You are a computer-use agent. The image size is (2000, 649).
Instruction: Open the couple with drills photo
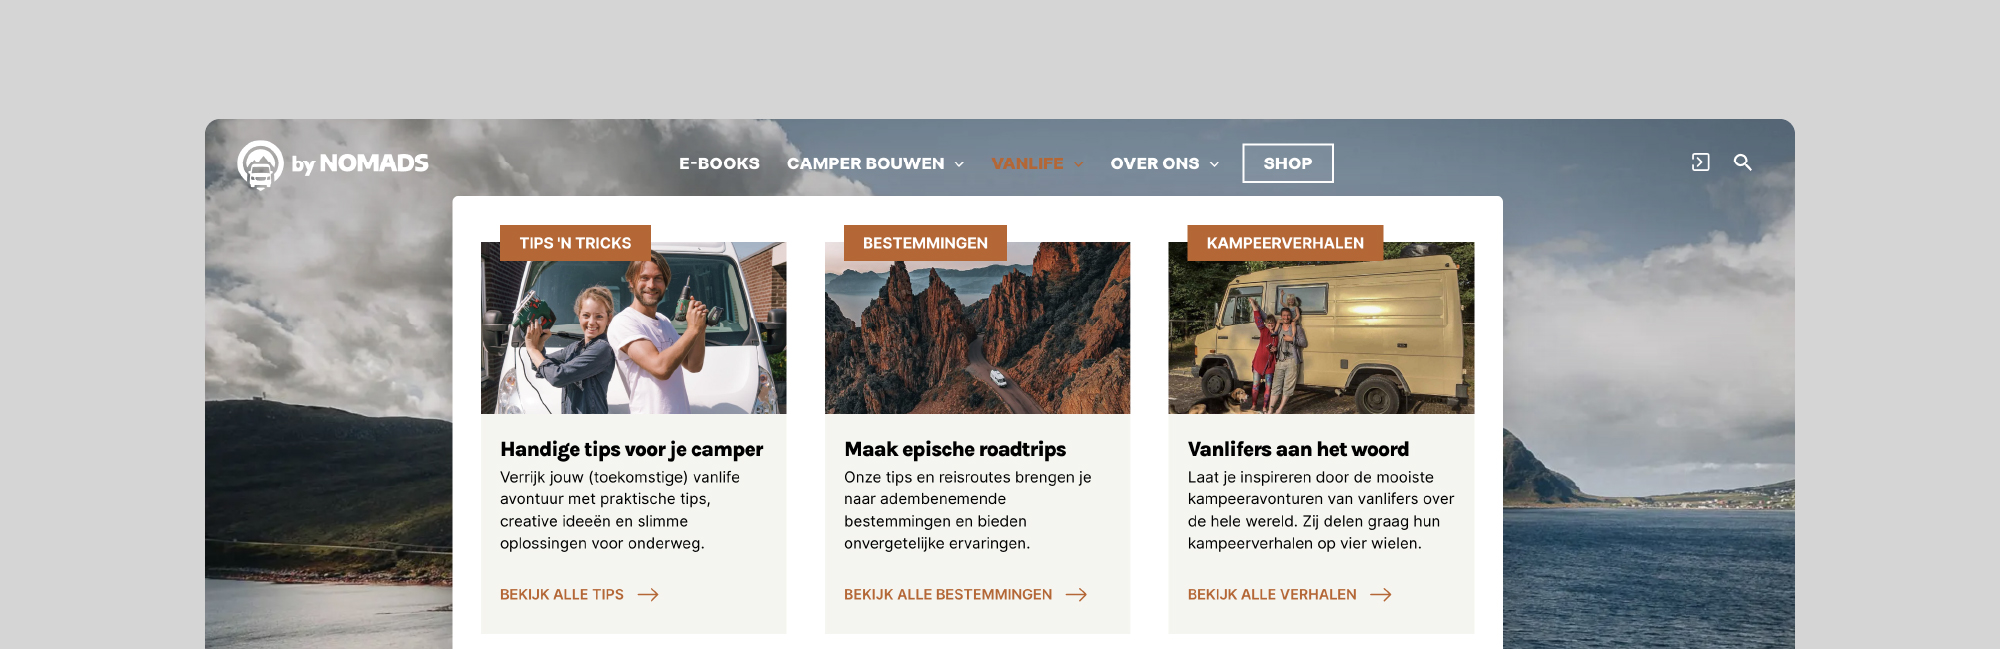[x=633, y=328]
